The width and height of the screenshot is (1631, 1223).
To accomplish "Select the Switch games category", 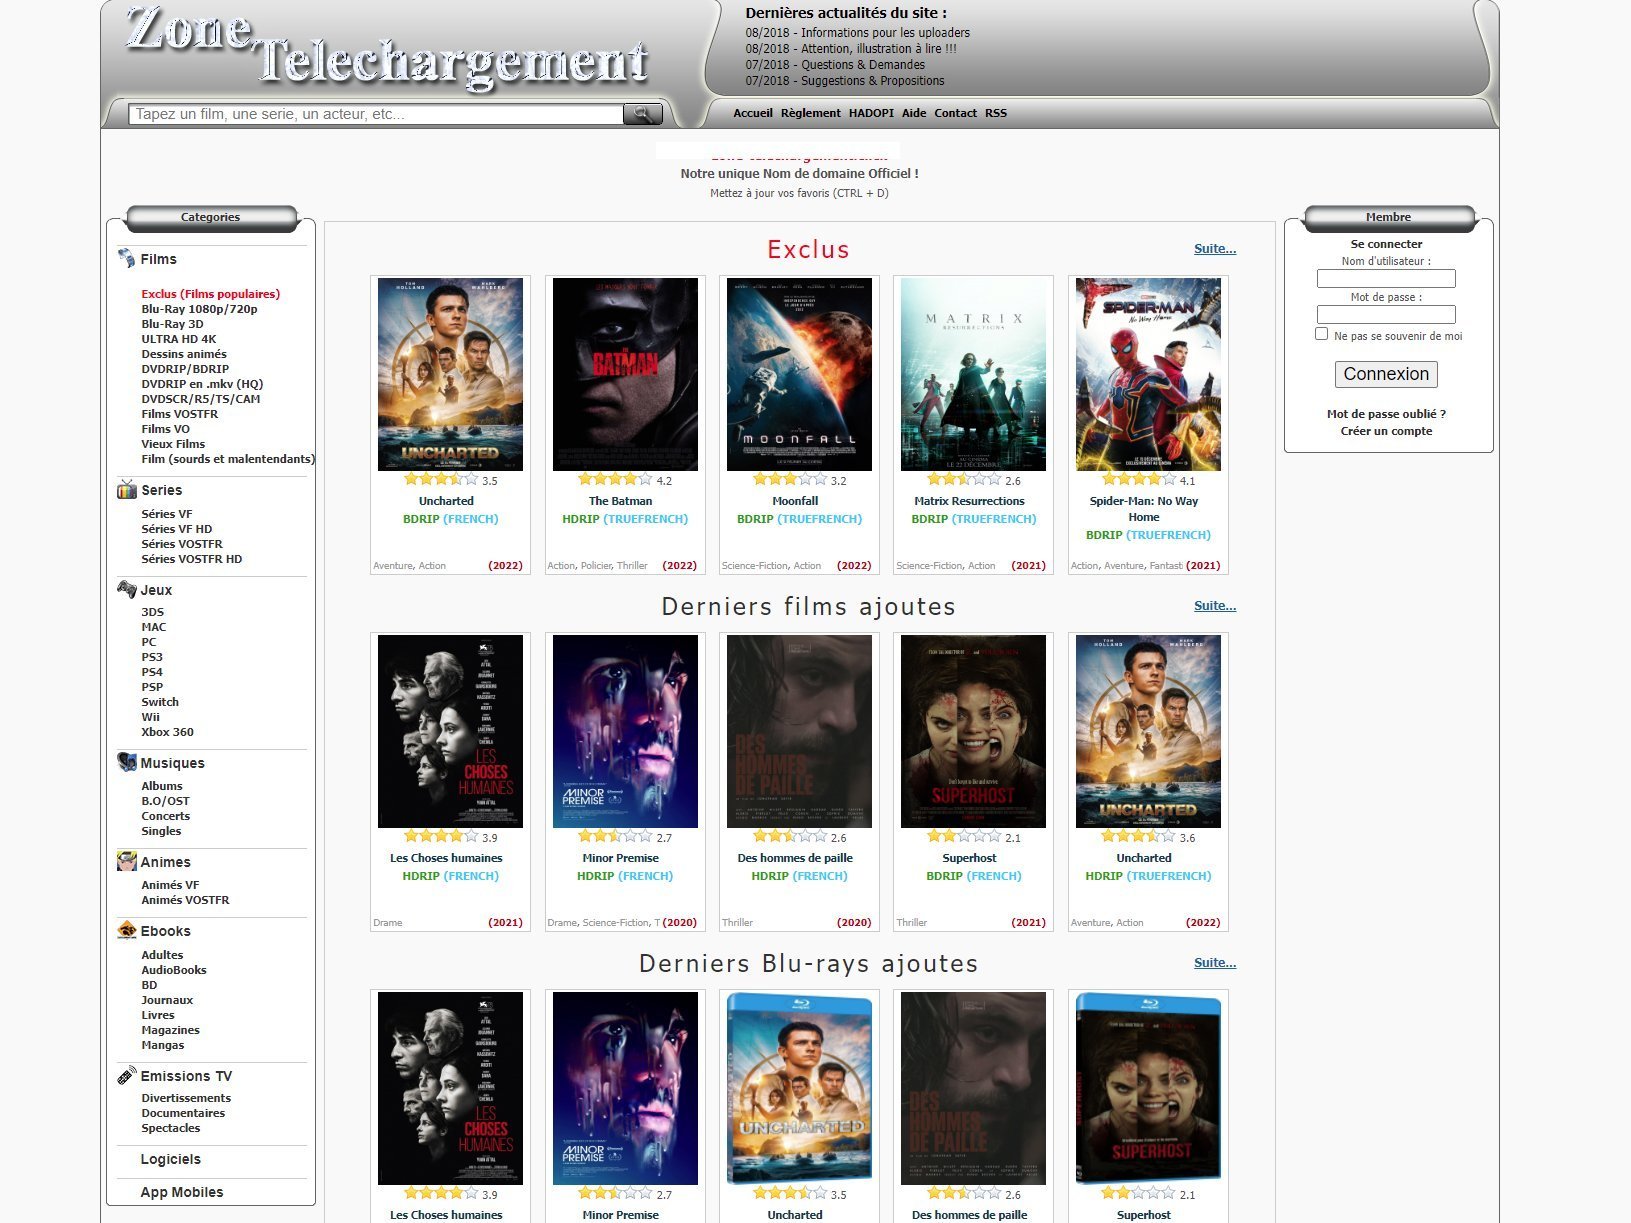I will click(x=160, y=702).
